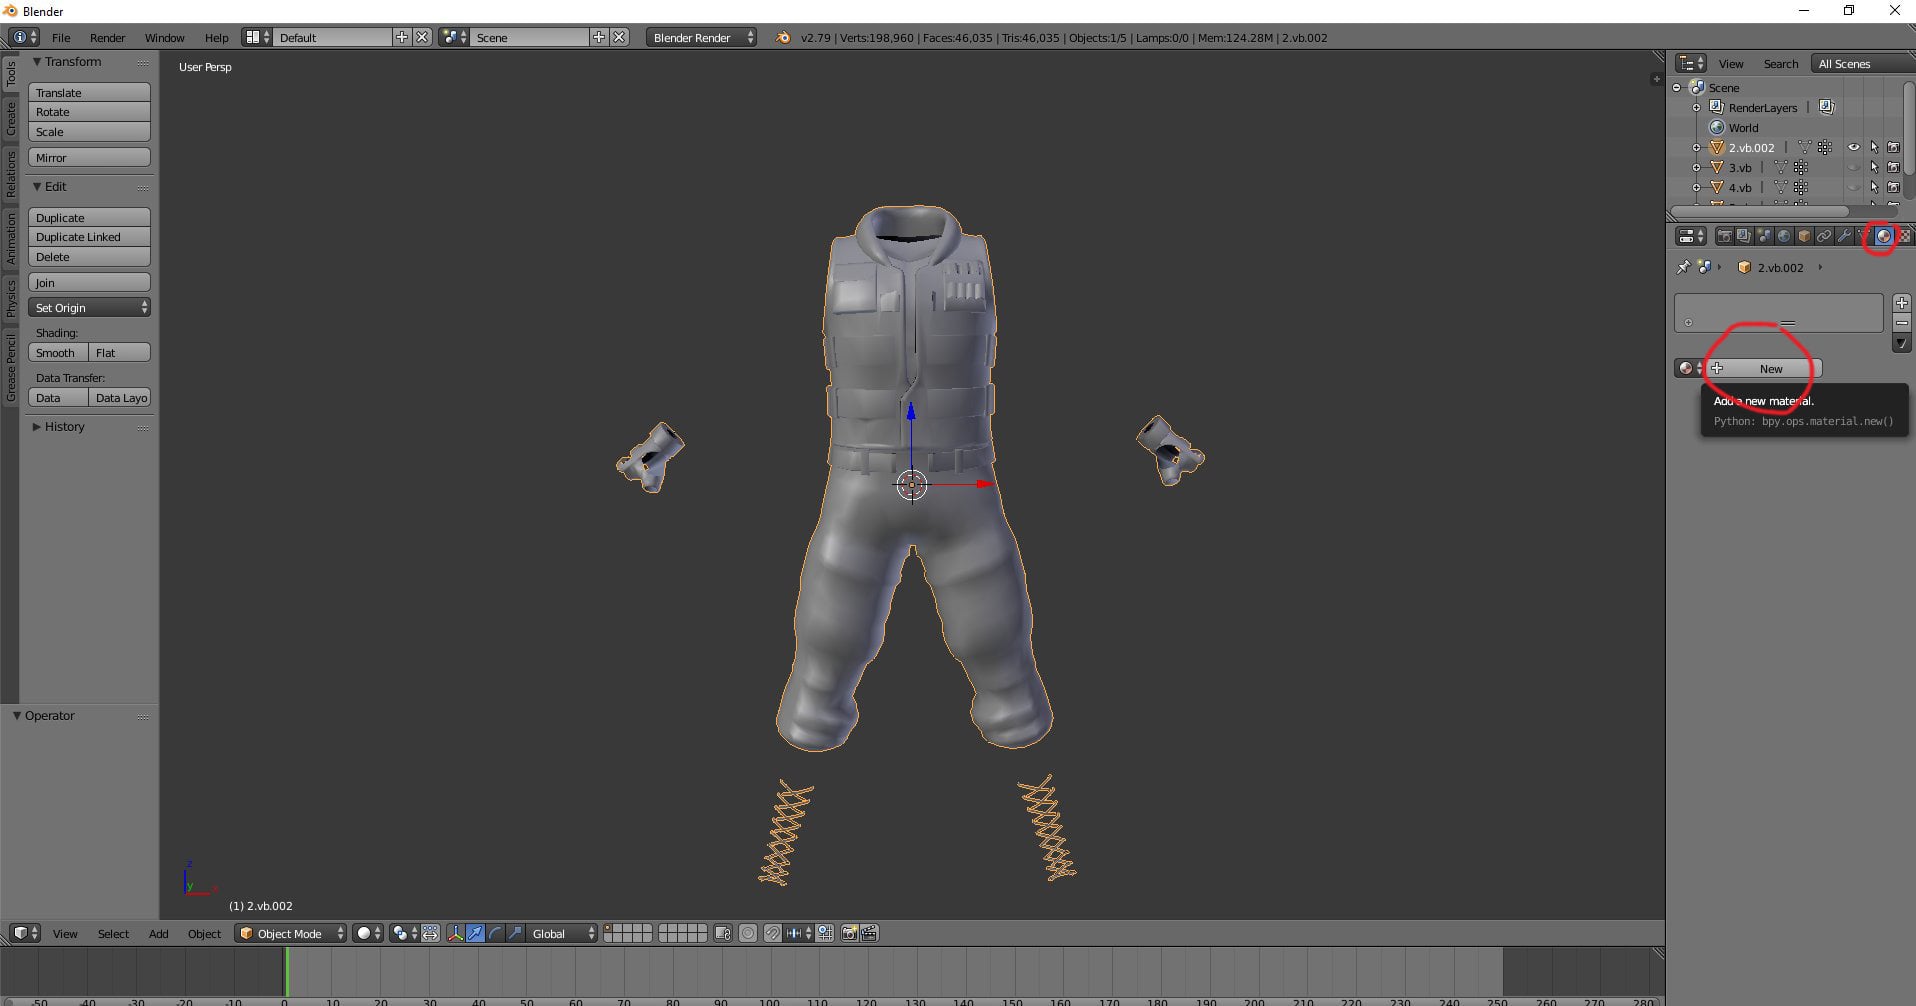Click the proportional editing circle icon

point(748,933)
